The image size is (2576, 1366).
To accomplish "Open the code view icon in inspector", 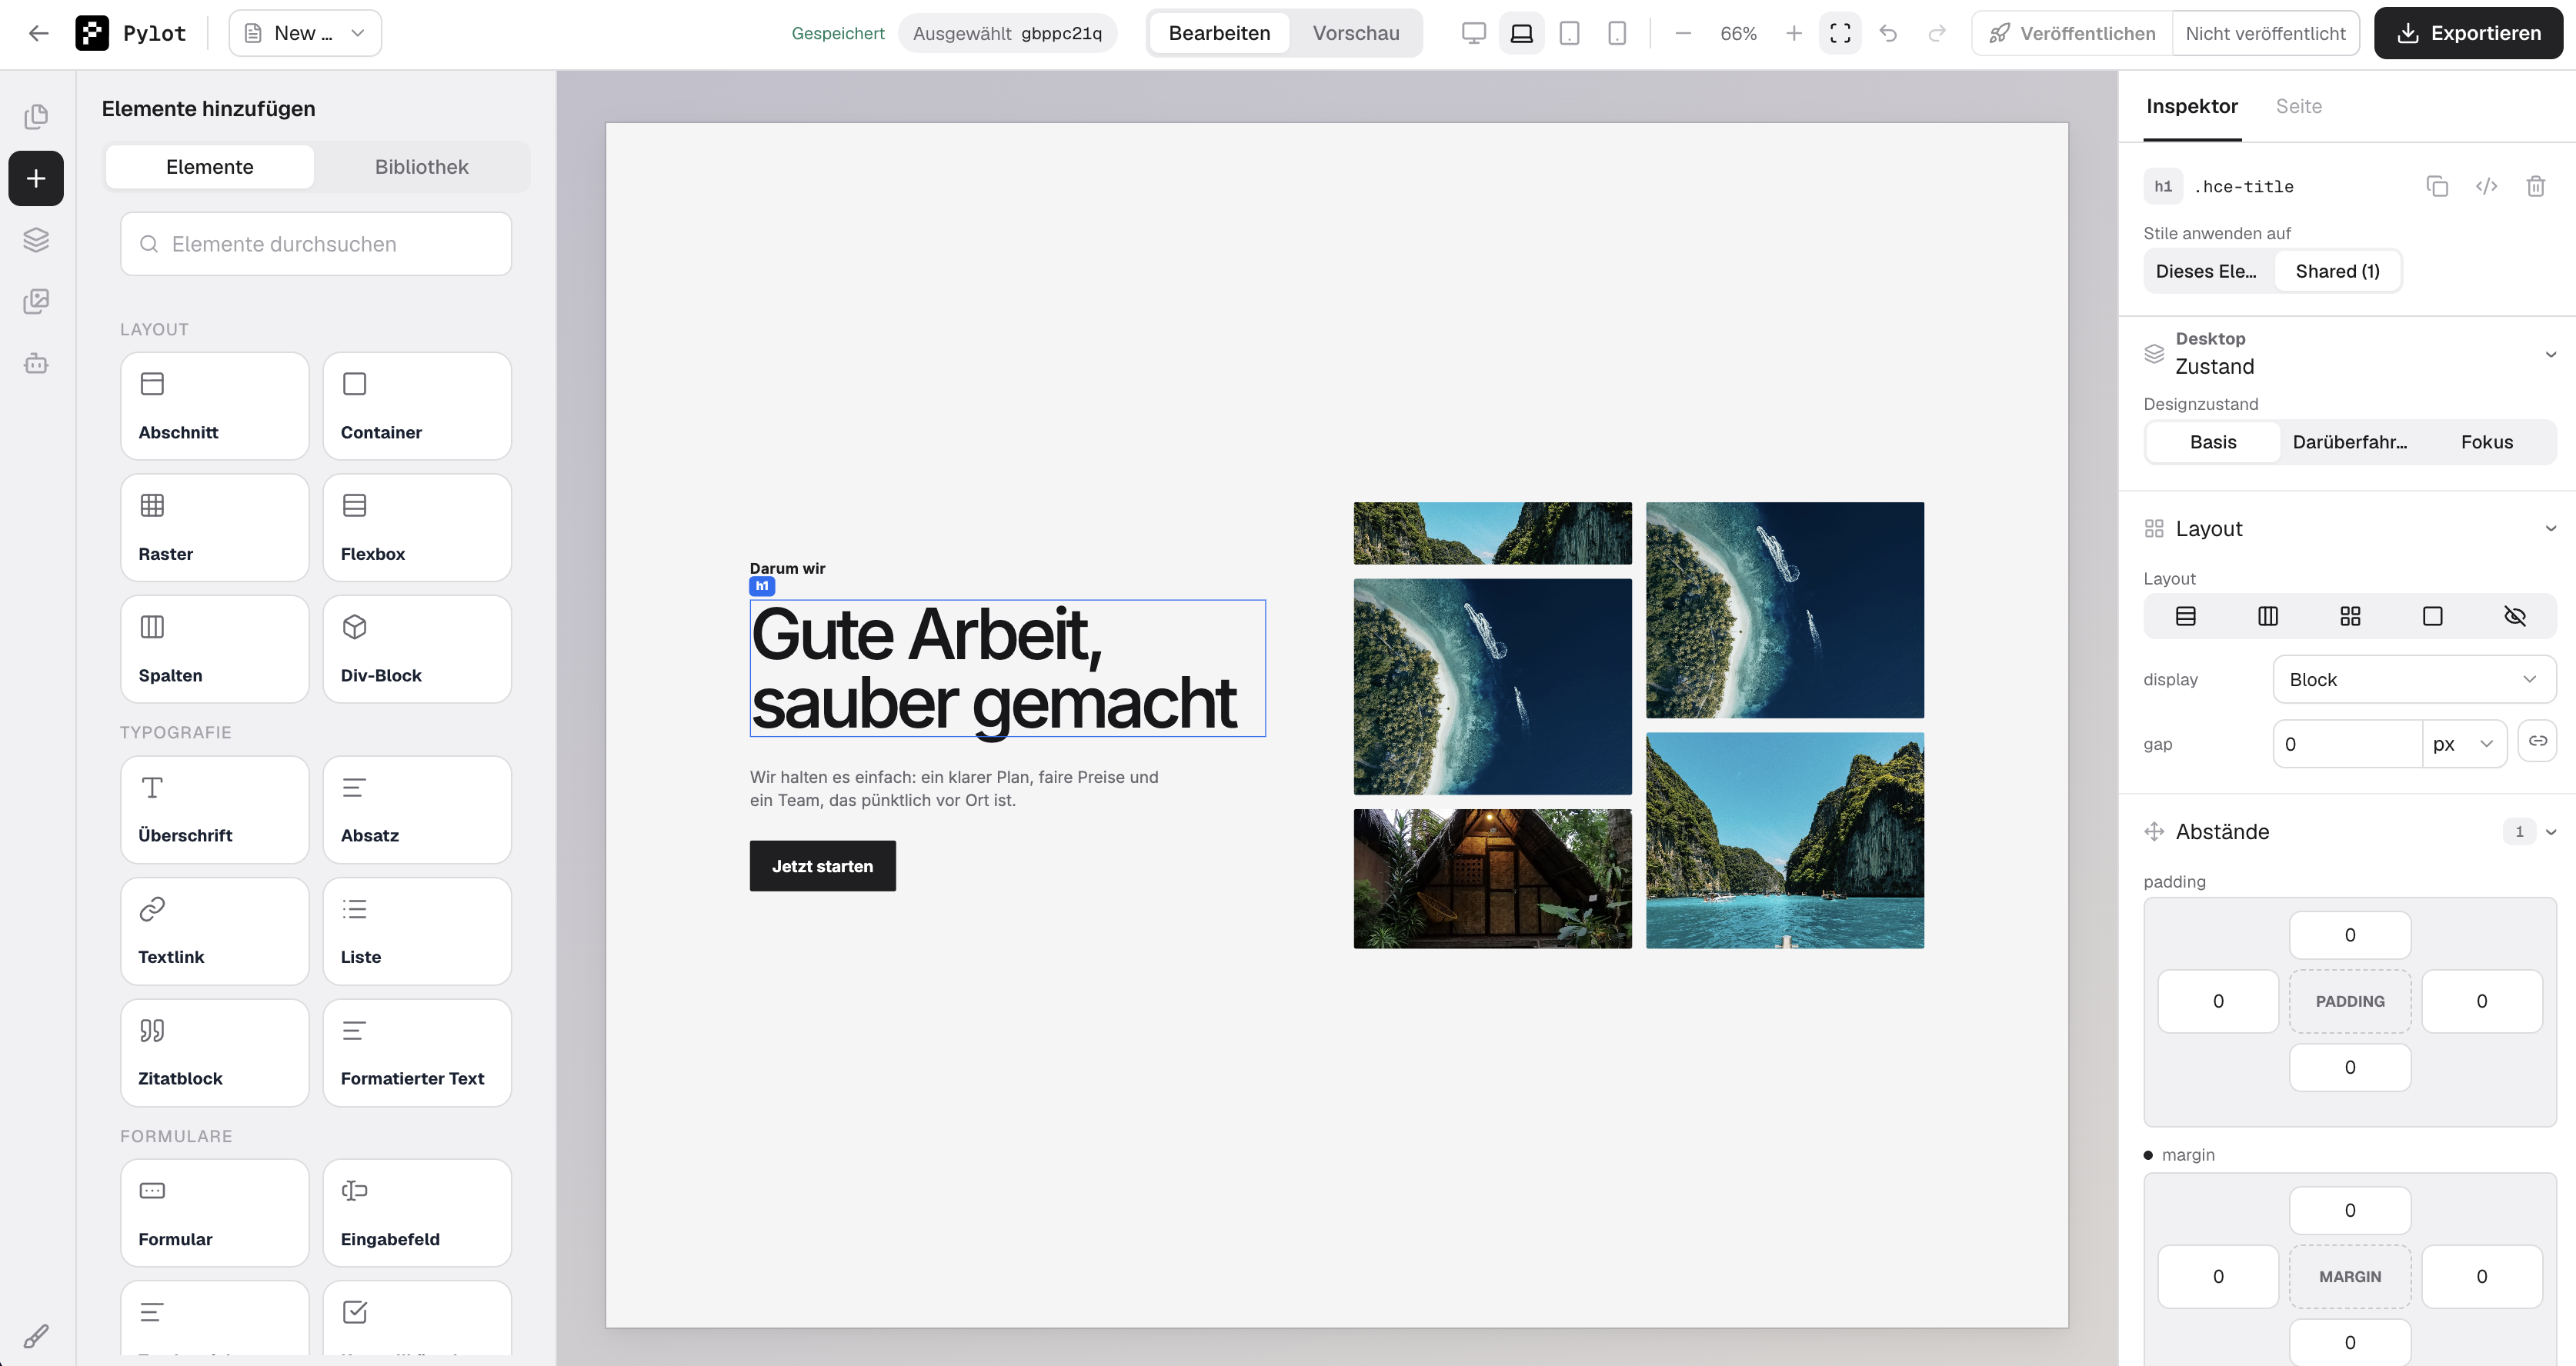I will coord(2486,186).
